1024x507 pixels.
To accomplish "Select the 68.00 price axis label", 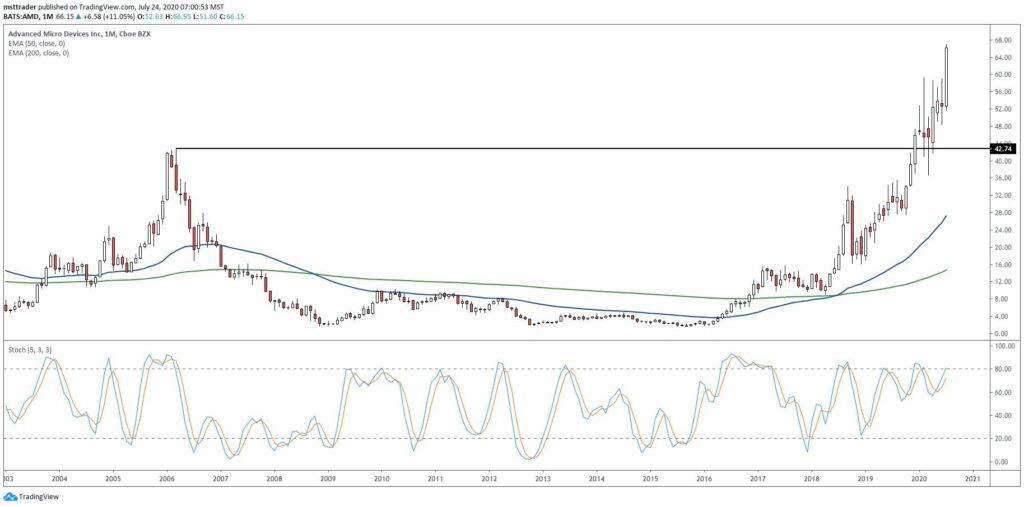I will (x=1003, y=39).
